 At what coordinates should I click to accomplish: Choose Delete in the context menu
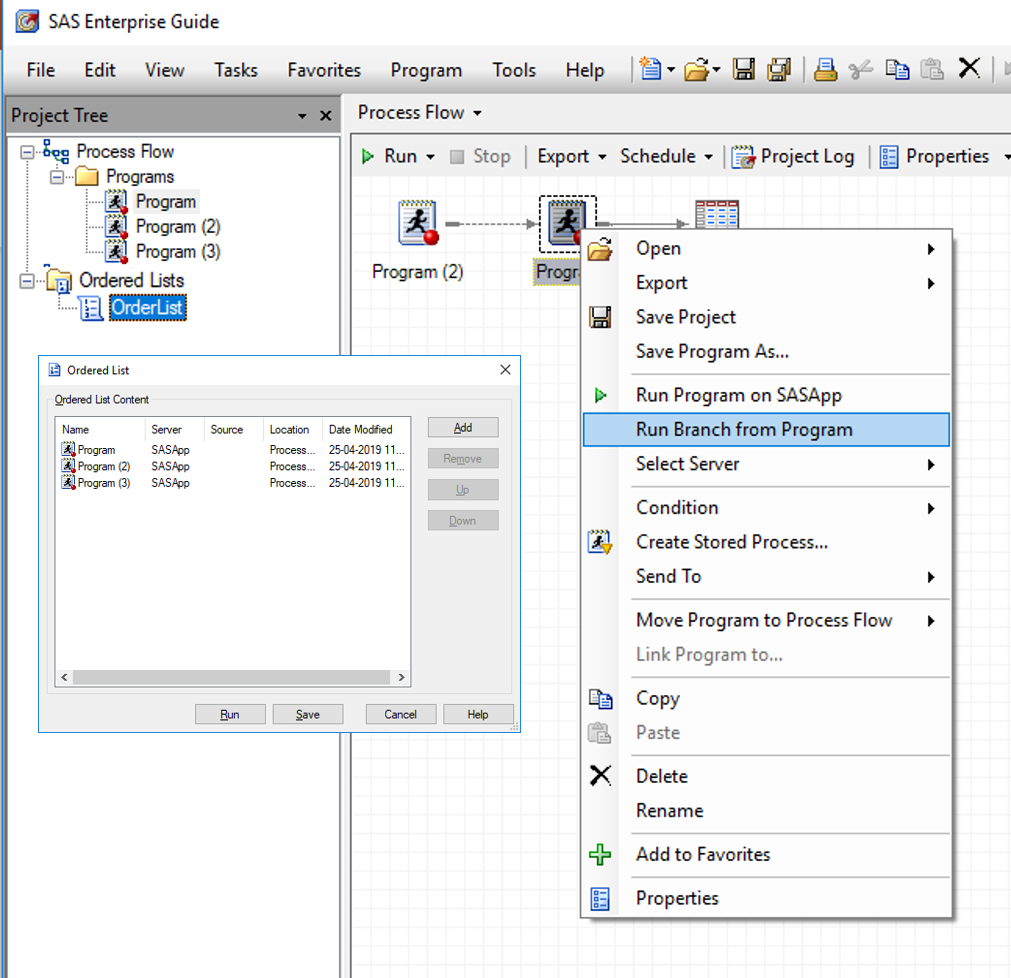pyautogui.click(x=766, y=776)
